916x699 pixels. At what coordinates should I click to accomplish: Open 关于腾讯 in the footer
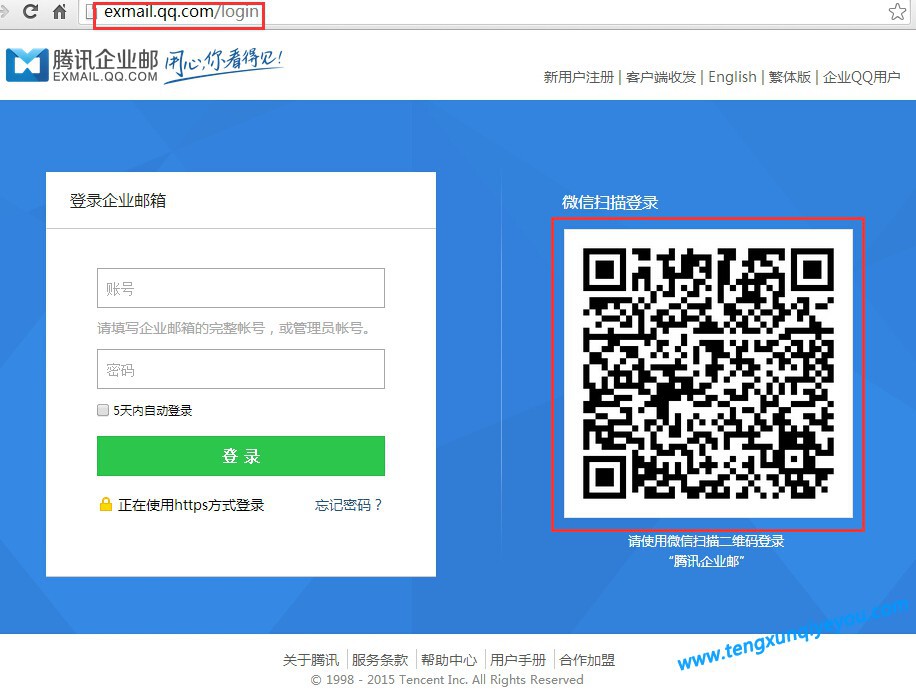311,660
